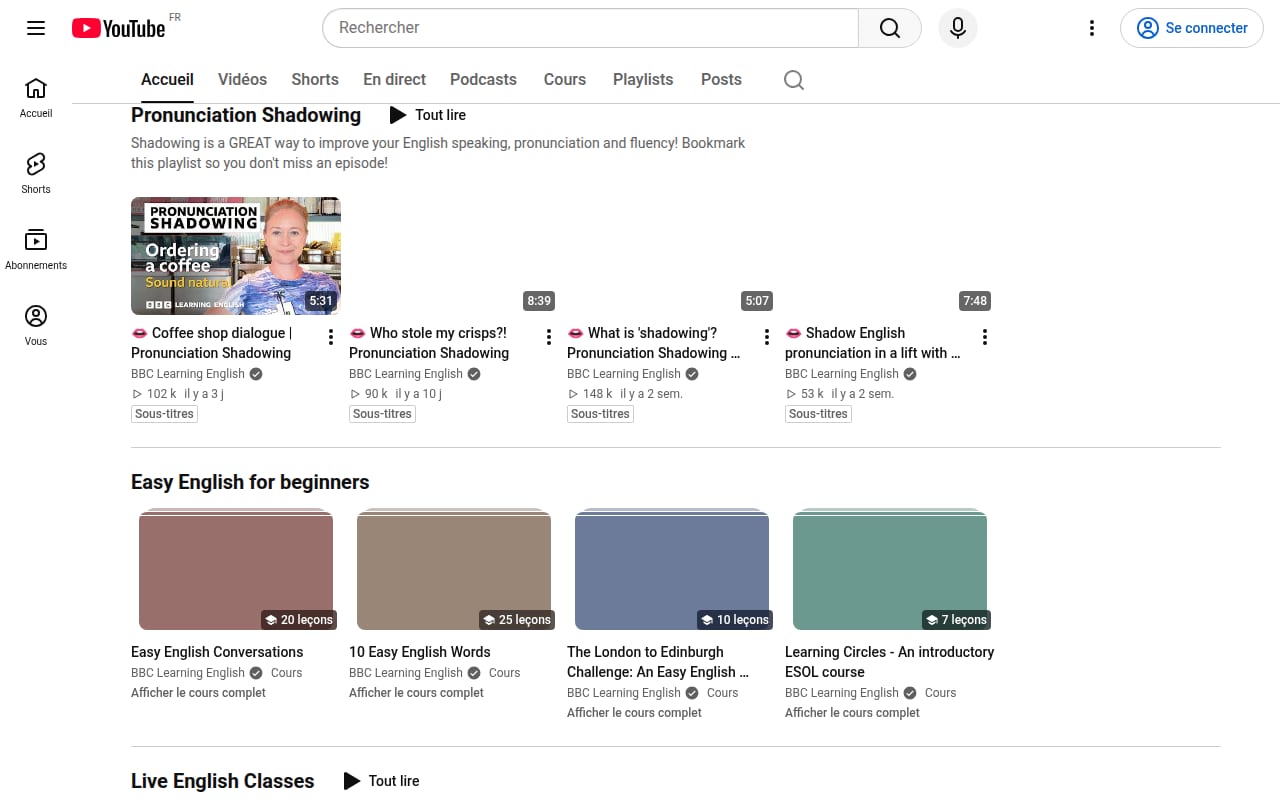Open Shorts in the sidebar
Image resolution: width=1280 pixels, height=800 pixels.
click(x=36, y=174)
